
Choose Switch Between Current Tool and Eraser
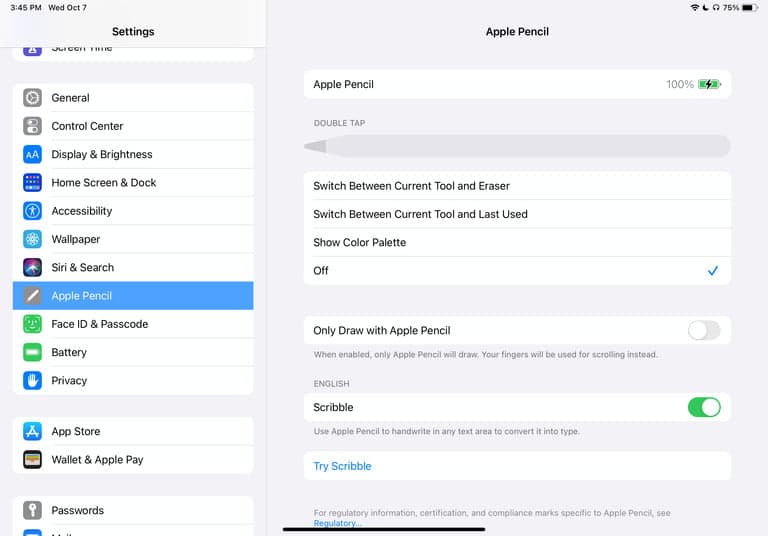(x=517, y=186)
